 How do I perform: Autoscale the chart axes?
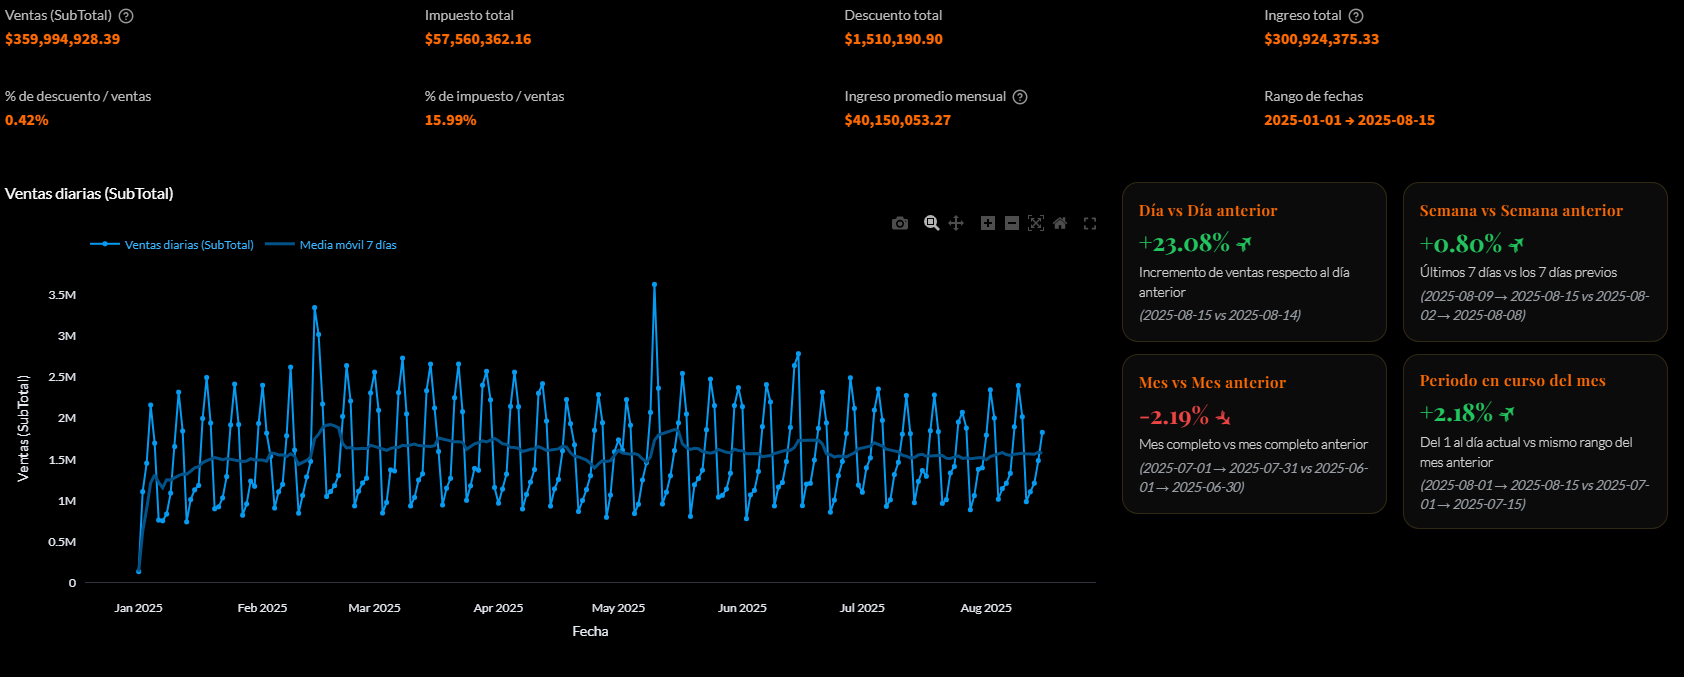tap(1036, 223)
